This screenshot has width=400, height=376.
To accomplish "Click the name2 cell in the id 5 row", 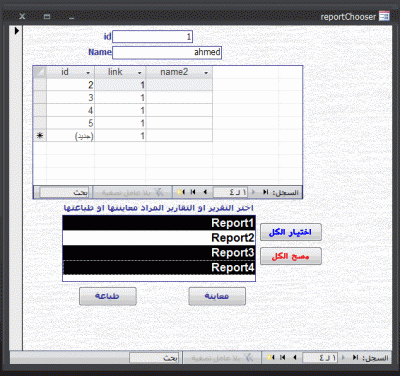I will 179,123.
